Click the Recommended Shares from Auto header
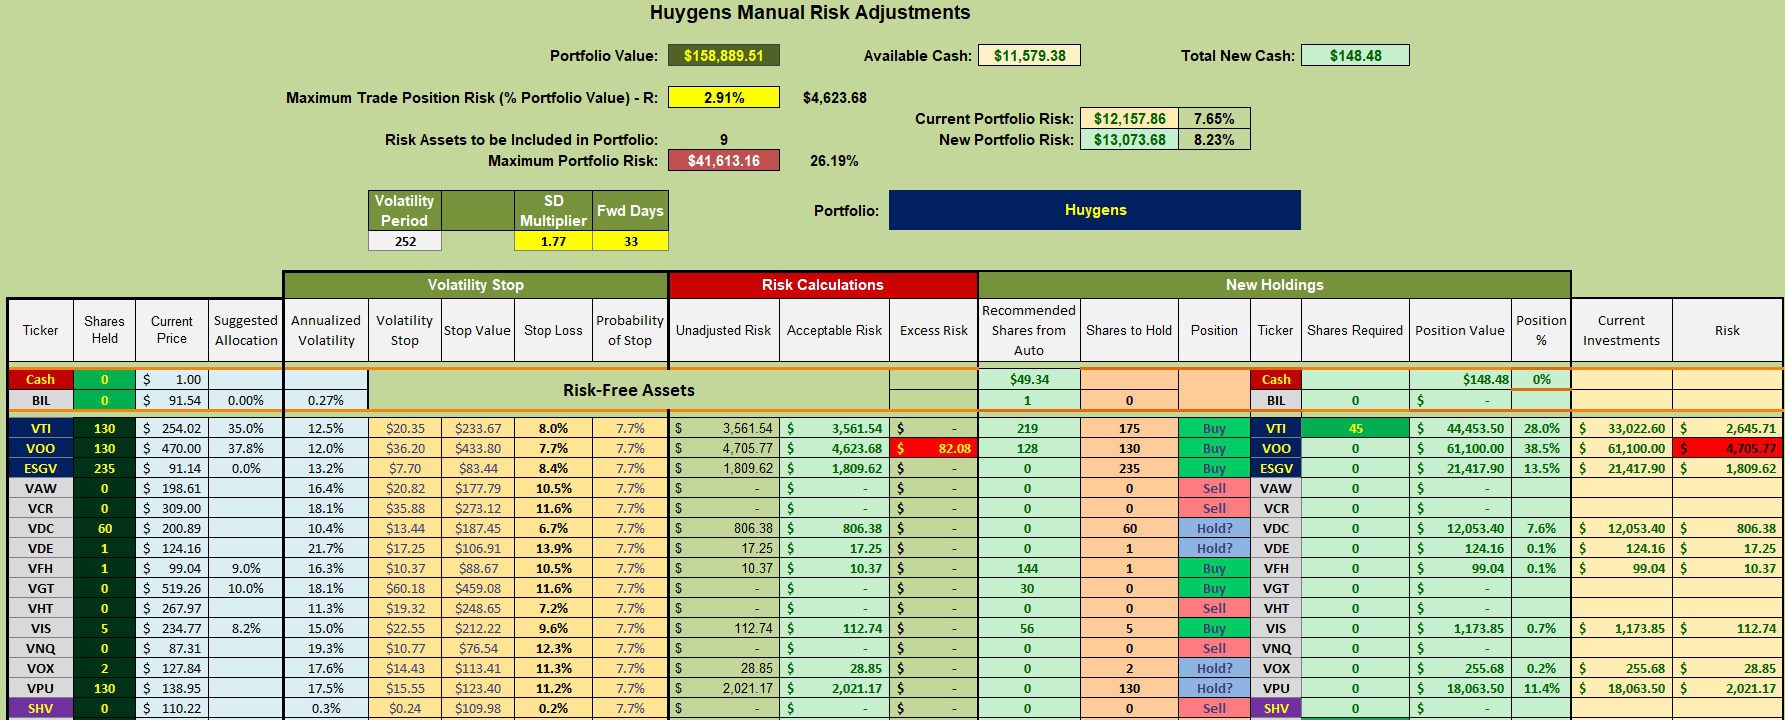This screenshot has height=720, width=1785. click(1028, 330)
